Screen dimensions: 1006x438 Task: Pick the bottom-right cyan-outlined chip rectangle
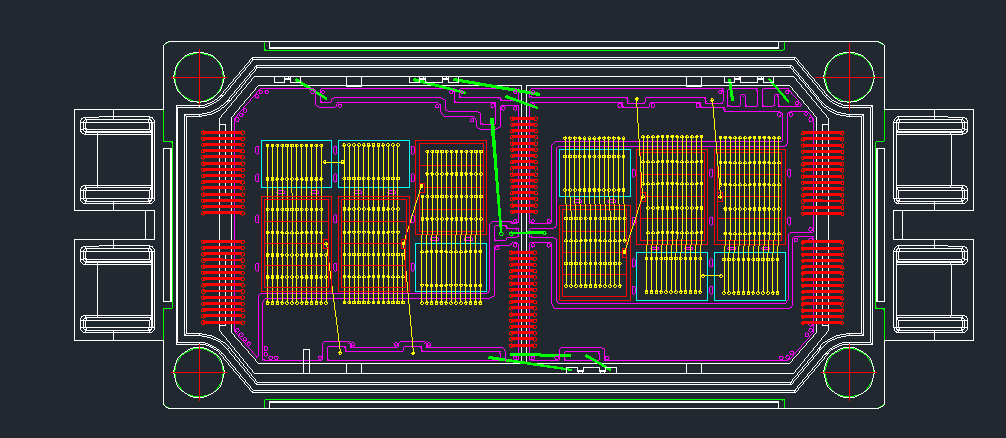(749, 276)
